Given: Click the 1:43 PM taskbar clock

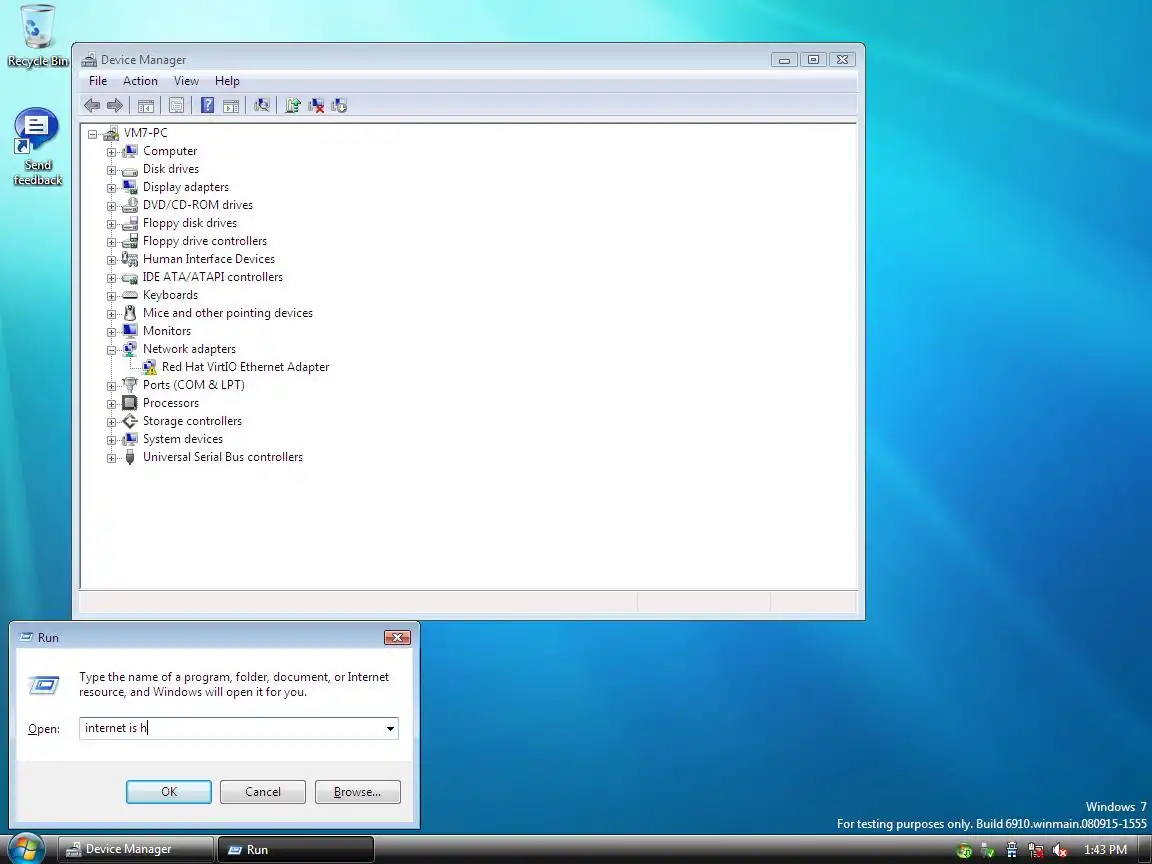Looking at the screenshot, I should [1105, 850].
